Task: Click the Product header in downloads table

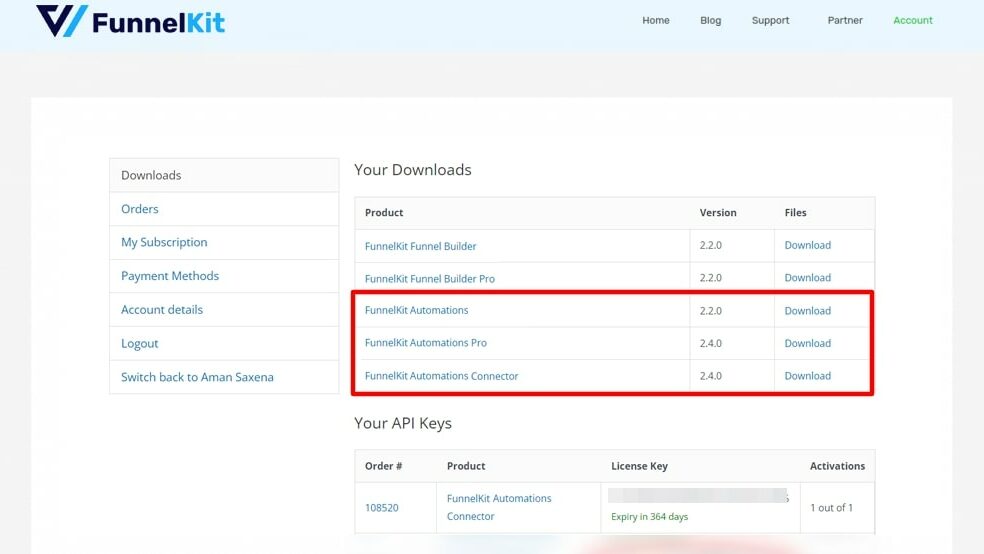Action: pos(384,213)
